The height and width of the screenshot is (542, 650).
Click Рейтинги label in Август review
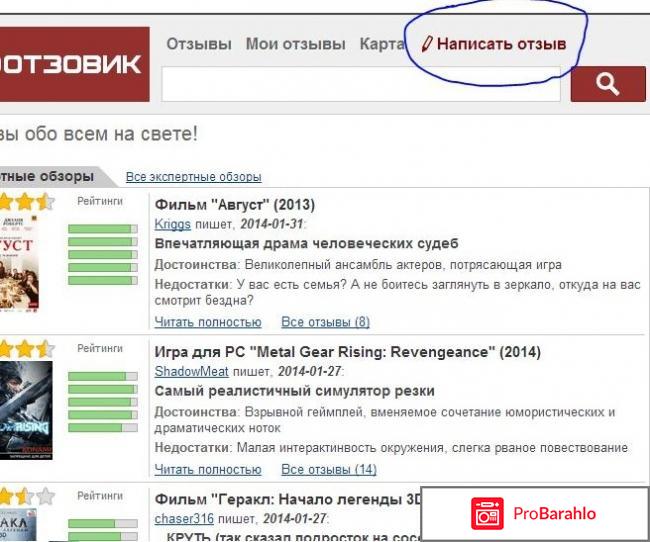click(100, 202)
